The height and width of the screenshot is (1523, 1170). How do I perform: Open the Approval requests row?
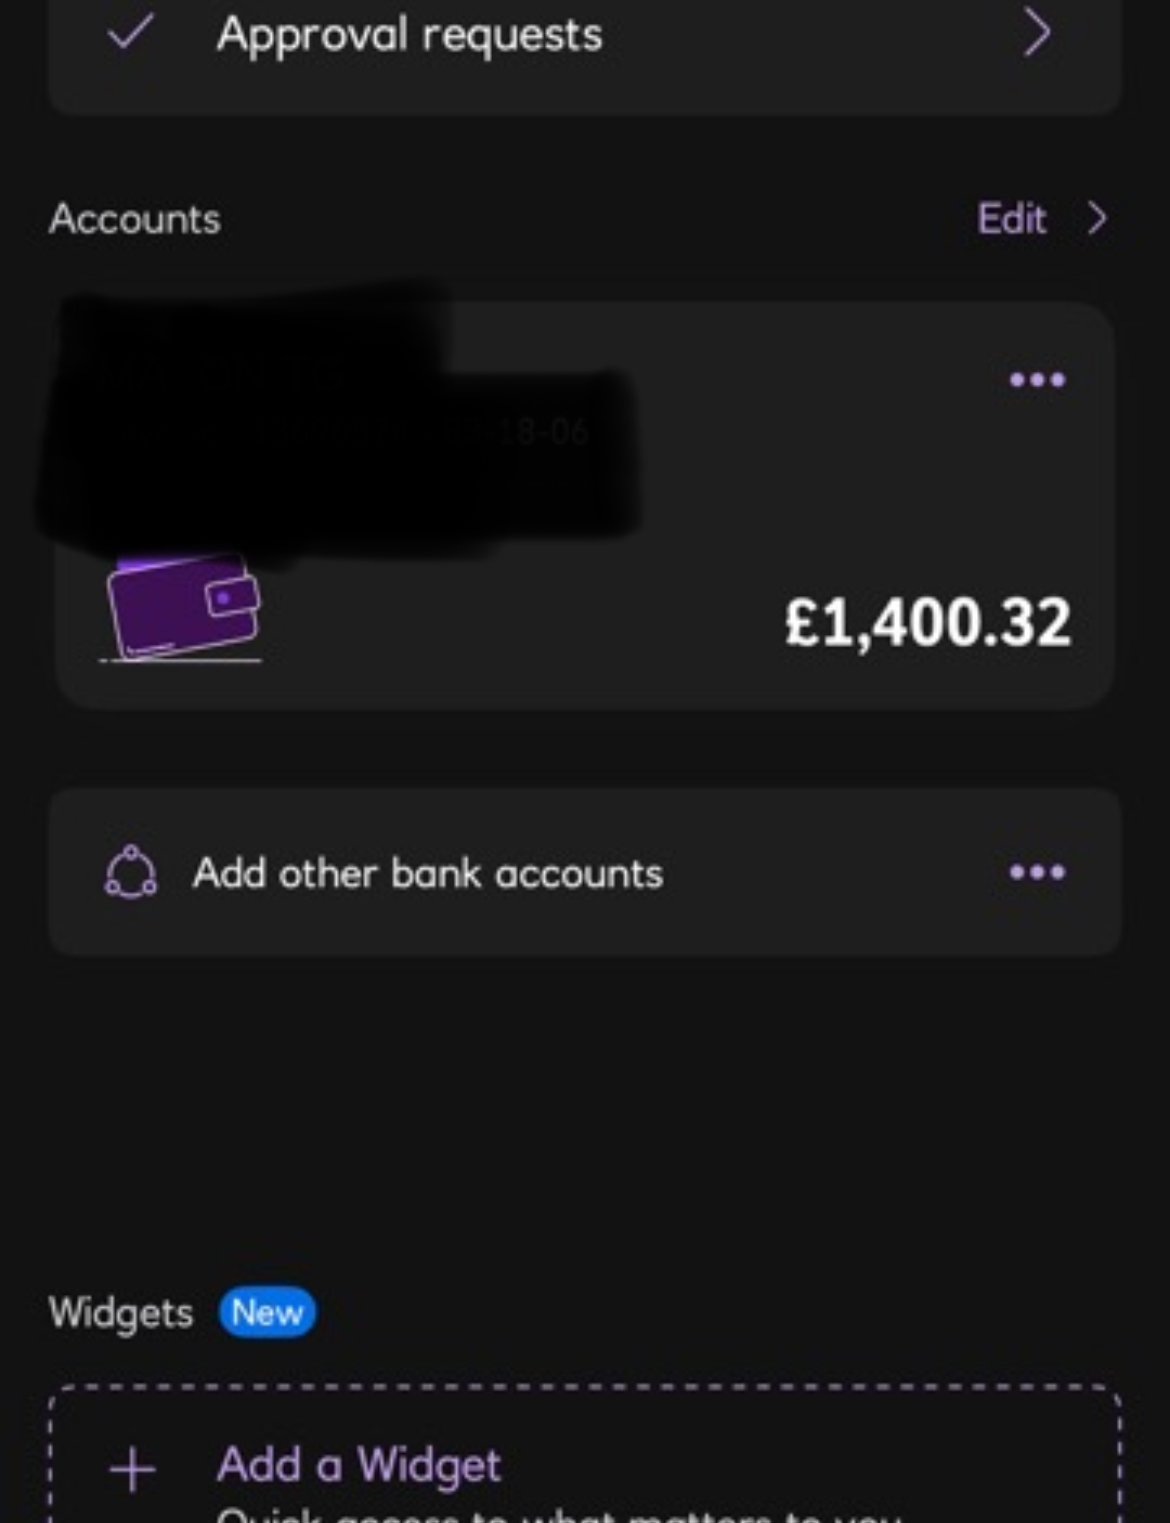click(x=585, y=45)
